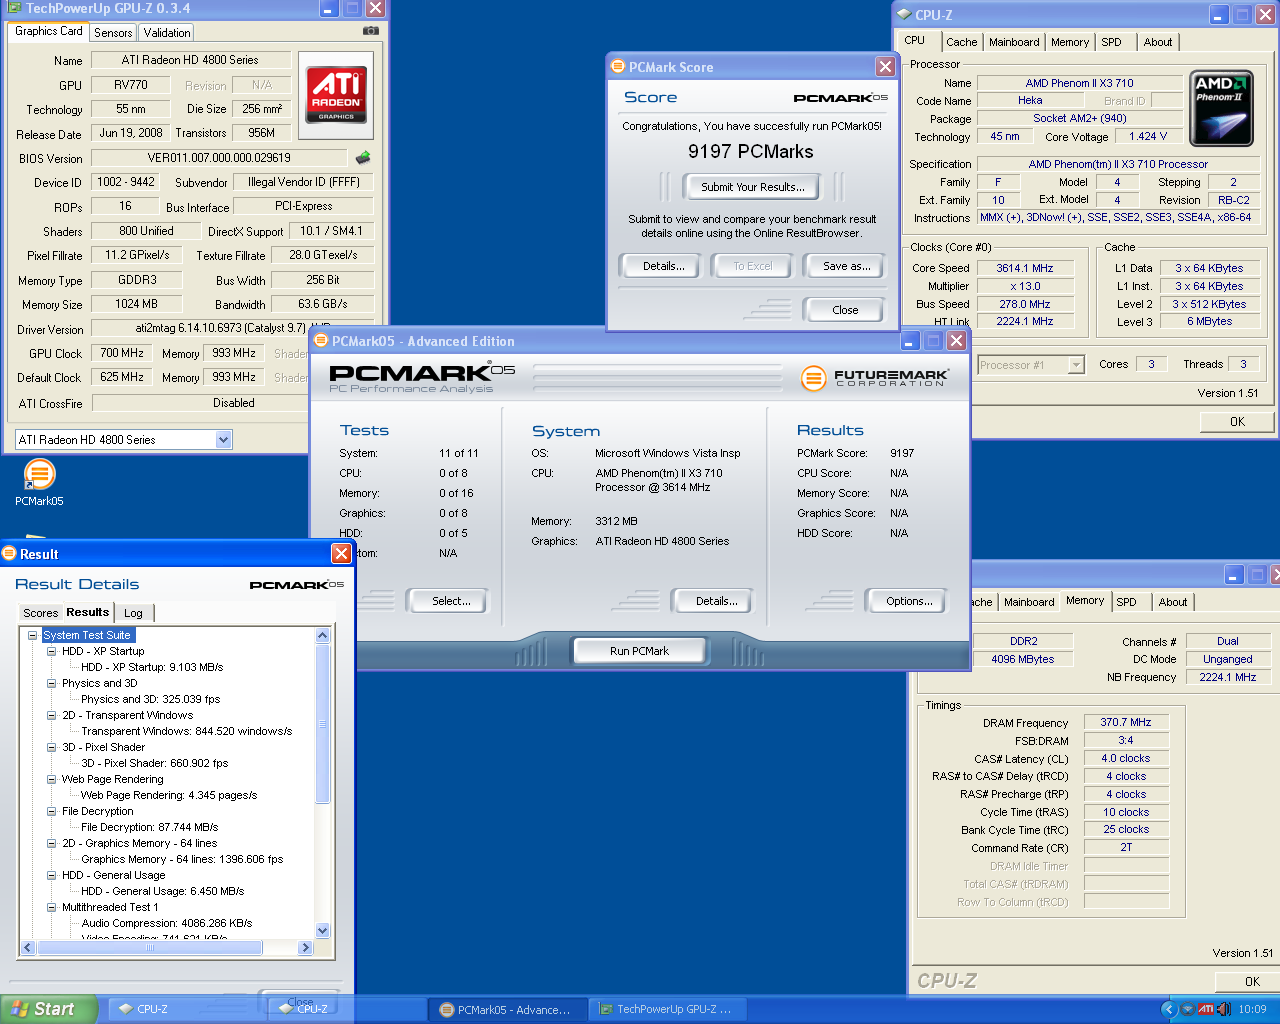Collapse the Web Page Rendering node

point(52,779)
